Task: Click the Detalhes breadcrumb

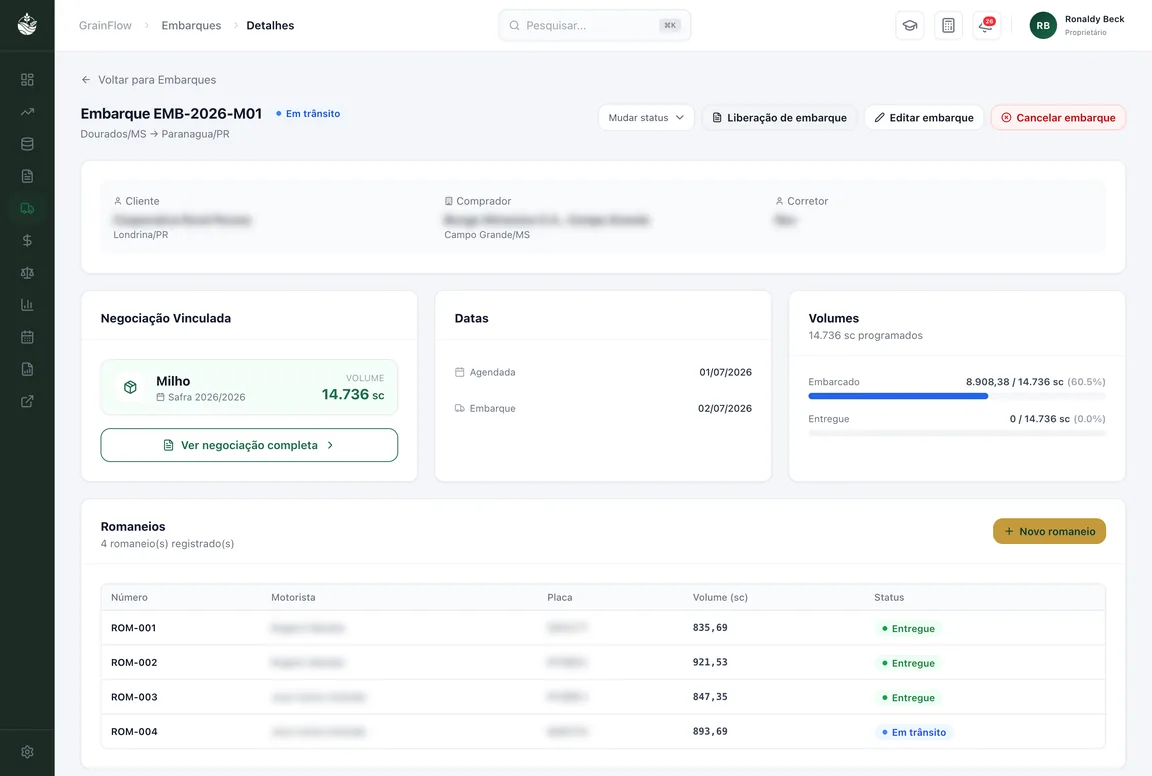Action: click(x=270, y=25)
